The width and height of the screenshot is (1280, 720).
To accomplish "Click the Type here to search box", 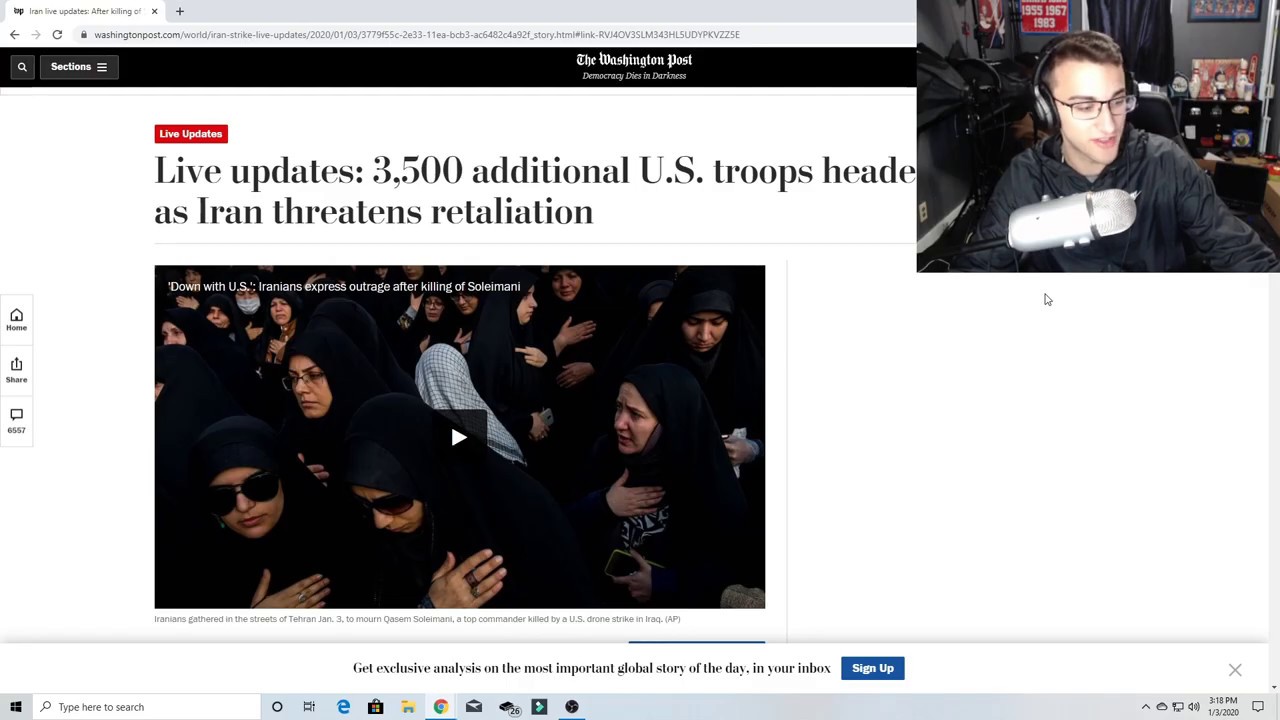I will [x=147, y=707].
